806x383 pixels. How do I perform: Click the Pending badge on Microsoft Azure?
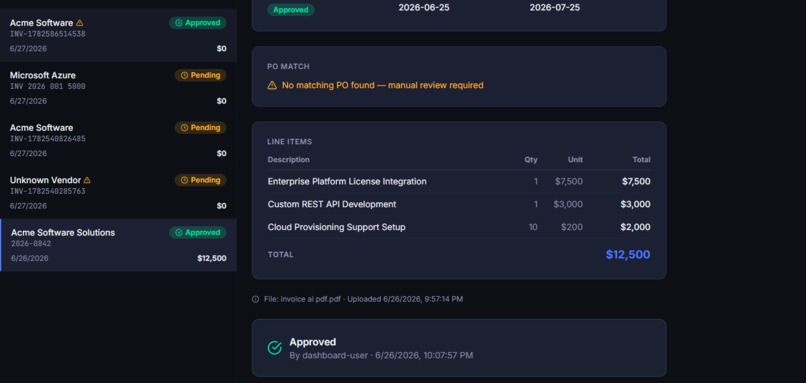(200, 75)
